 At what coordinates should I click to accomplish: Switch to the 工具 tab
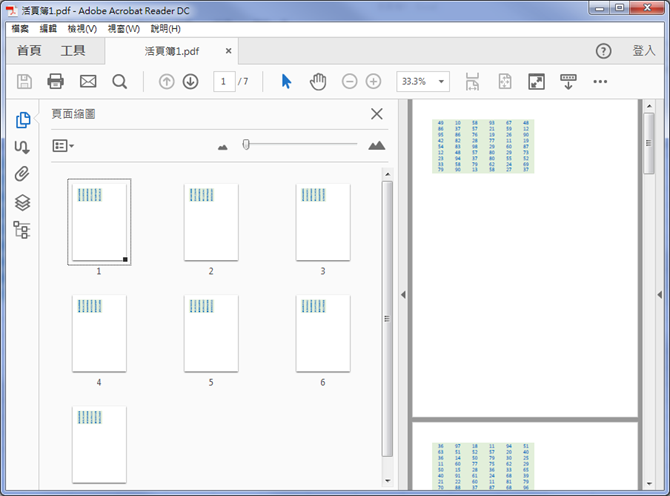coord(73,51)
